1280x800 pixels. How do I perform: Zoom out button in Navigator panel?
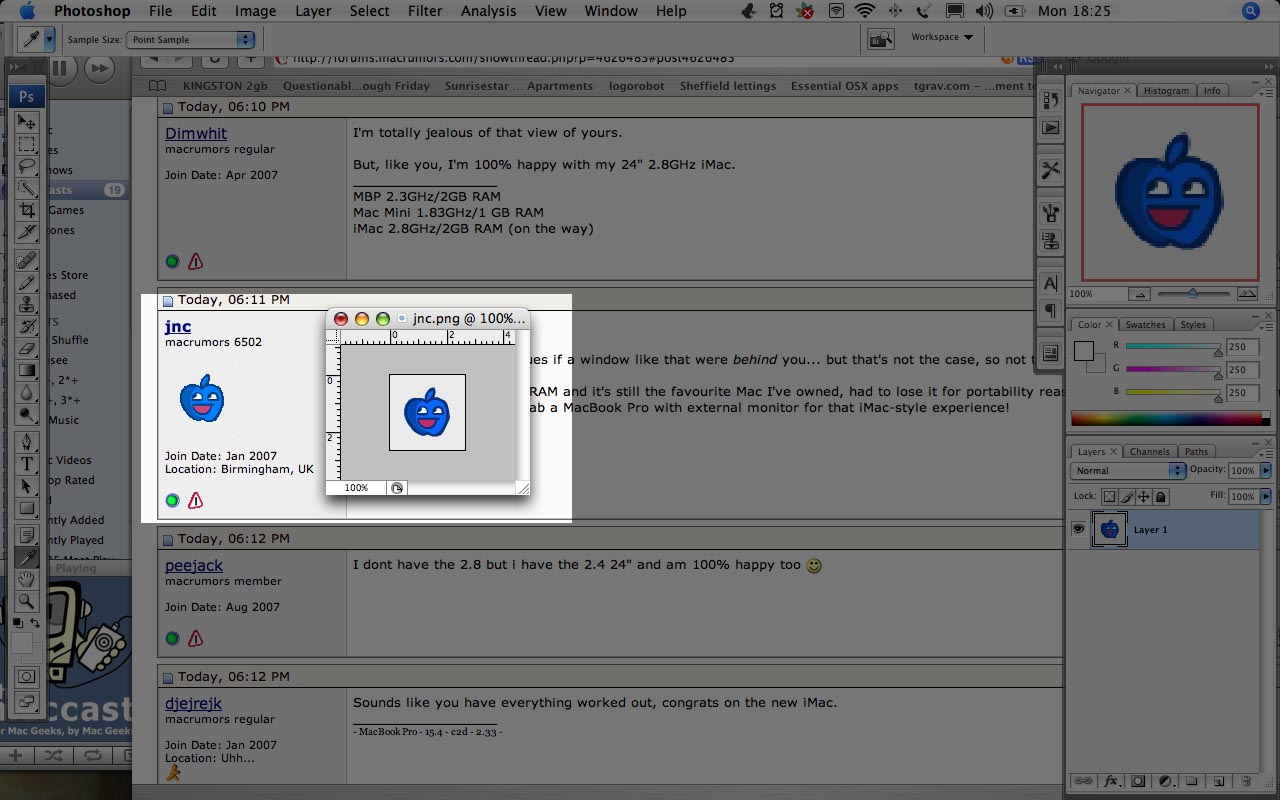(1139, 294)
